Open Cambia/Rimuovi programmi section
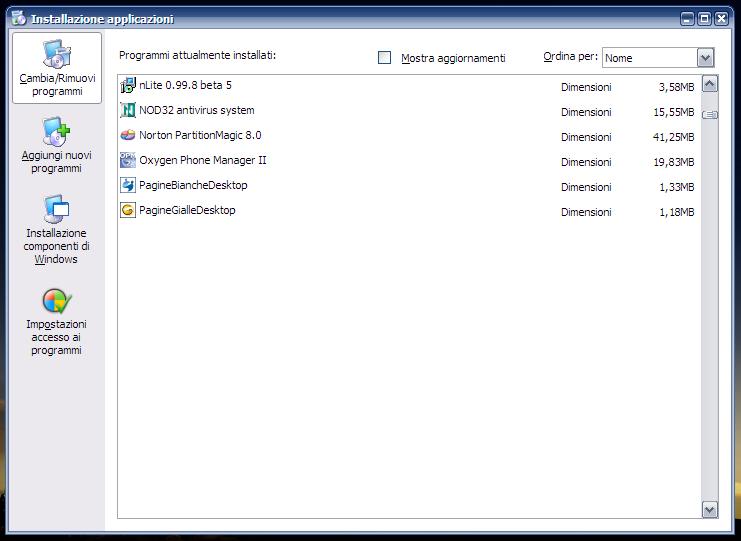This screenshot has height=541, width=741. (x=57, y=68)
